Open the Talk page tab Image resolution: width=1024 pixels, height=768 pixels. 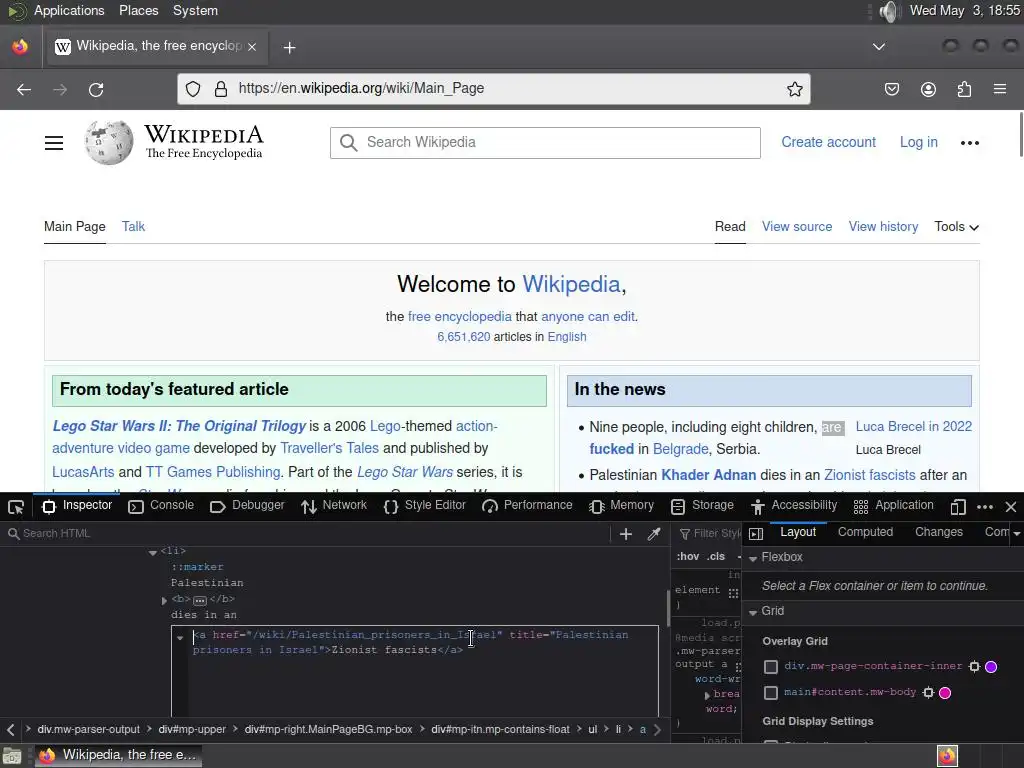[133, 227]
